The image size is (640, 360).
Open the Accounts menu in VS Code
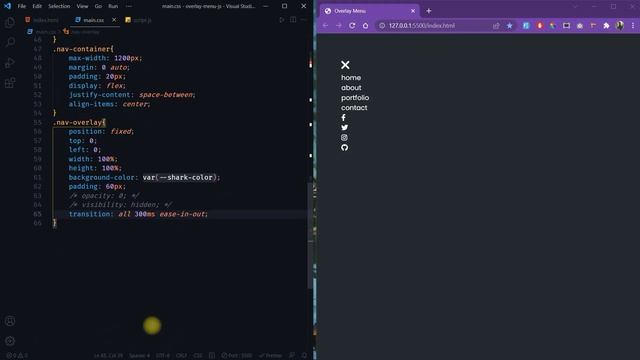(x=10, y=321)
